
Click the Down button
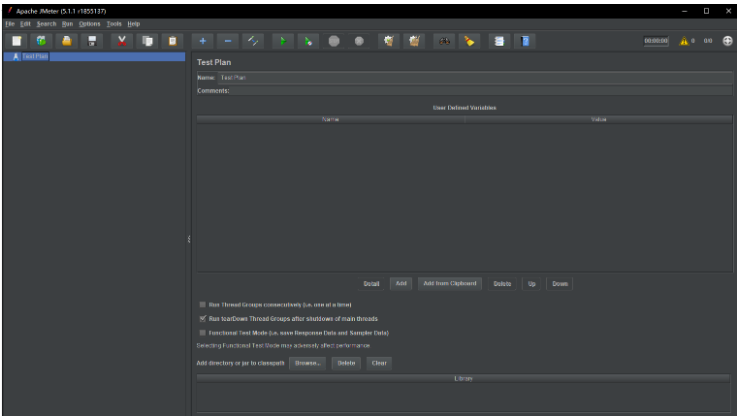point(560,284)
